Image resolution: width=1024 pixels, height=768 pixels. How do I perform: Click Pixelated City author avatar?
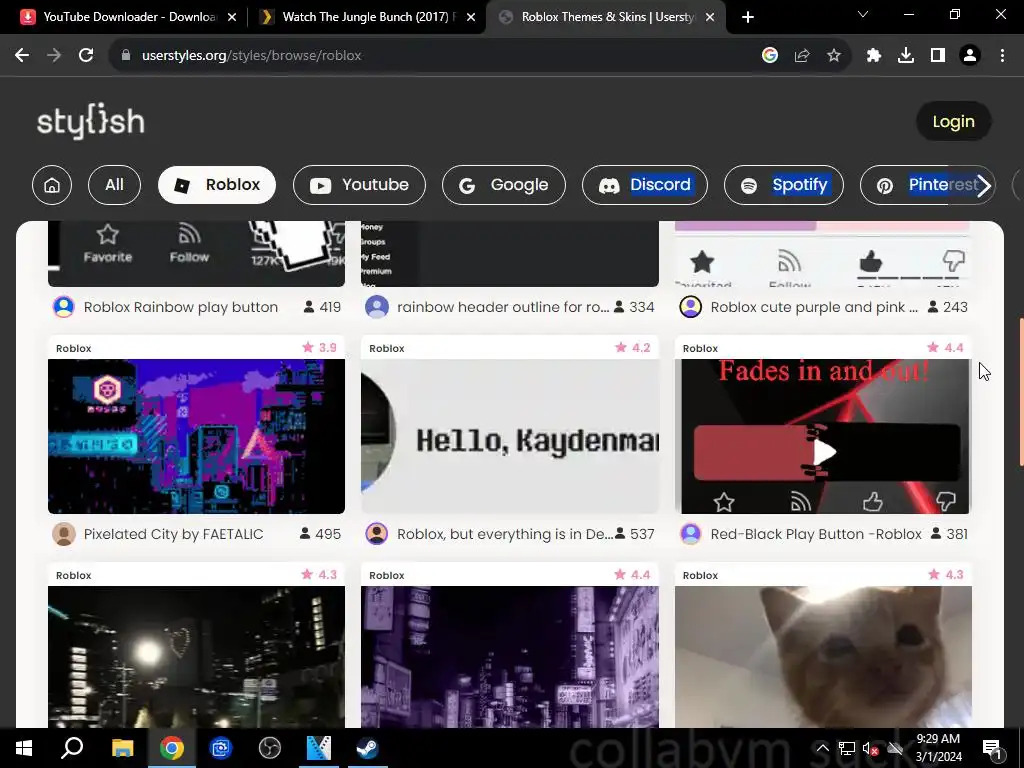click(x=64, y=534)
